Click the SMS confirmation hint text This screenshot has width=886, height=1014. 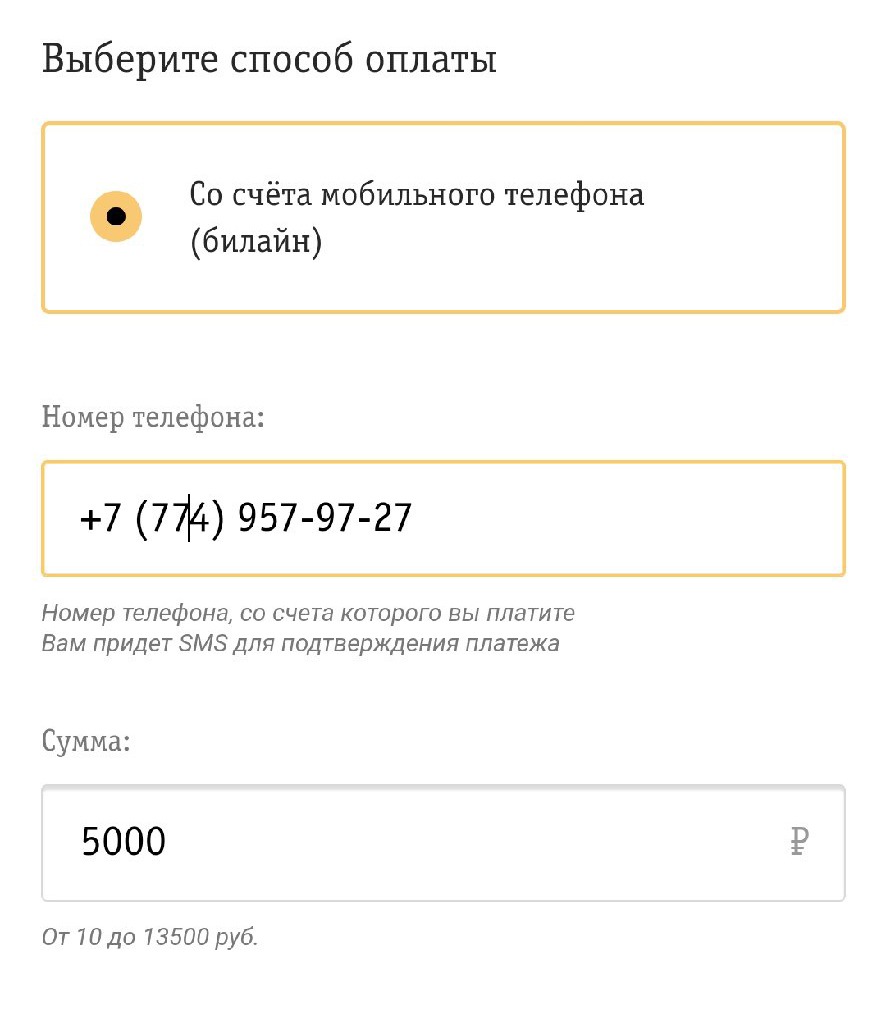tap(300, 643)
